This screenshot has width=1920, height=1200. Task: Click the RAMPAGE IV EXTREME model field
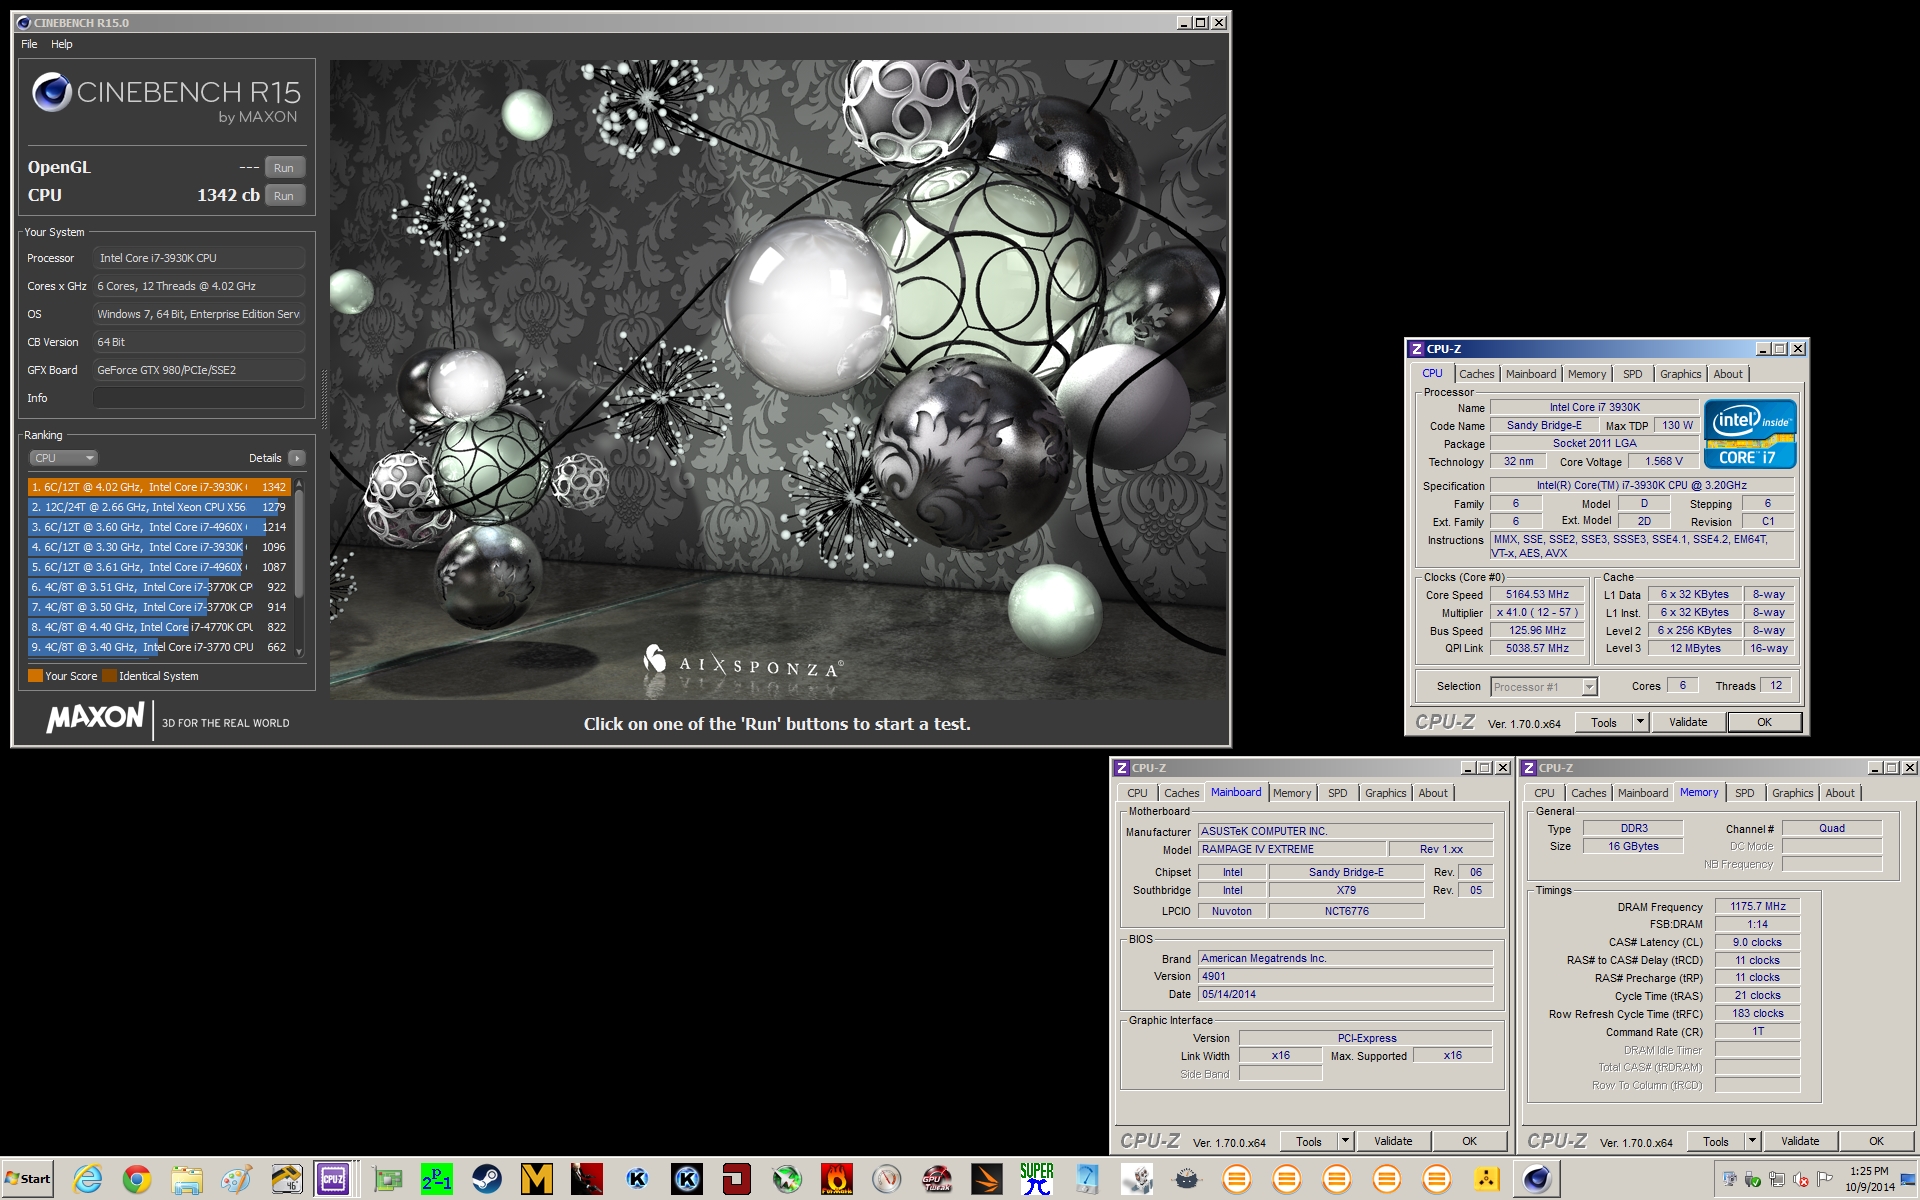pos(1292,849)
